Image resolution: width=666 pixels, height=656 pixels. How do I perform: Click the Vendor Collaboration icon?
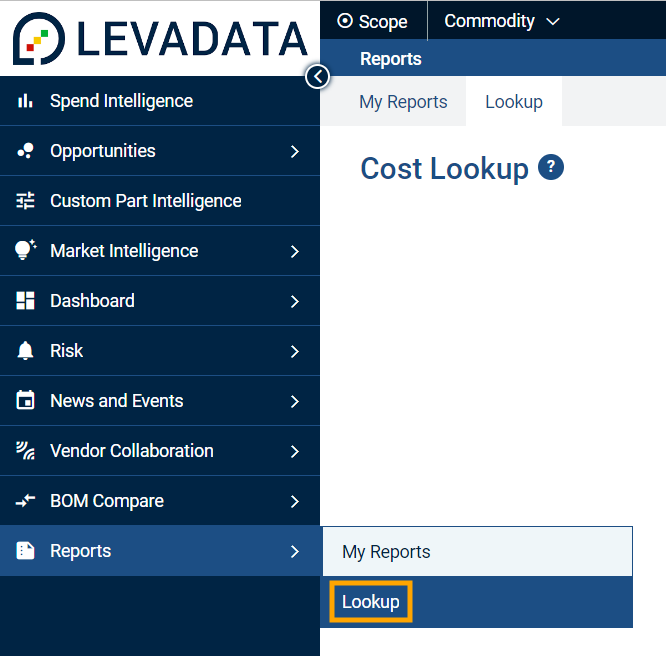pyautogui.click(x=26, y=451)
